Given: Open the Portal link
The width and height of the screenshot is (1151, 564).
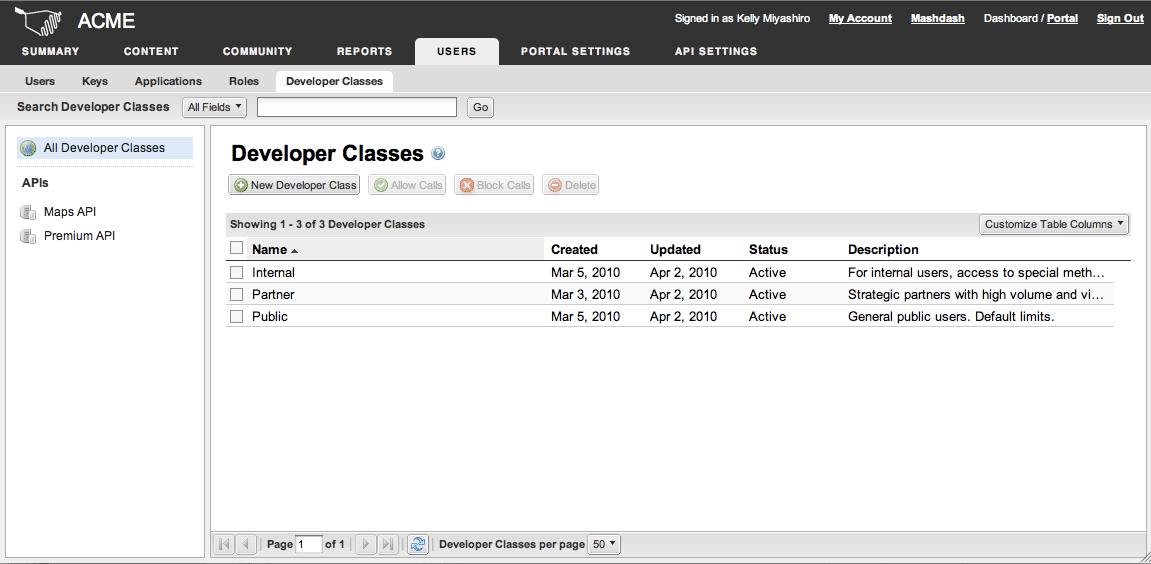Looking at the screenshot, I should pyautogui.click(x=1062, y=19).
